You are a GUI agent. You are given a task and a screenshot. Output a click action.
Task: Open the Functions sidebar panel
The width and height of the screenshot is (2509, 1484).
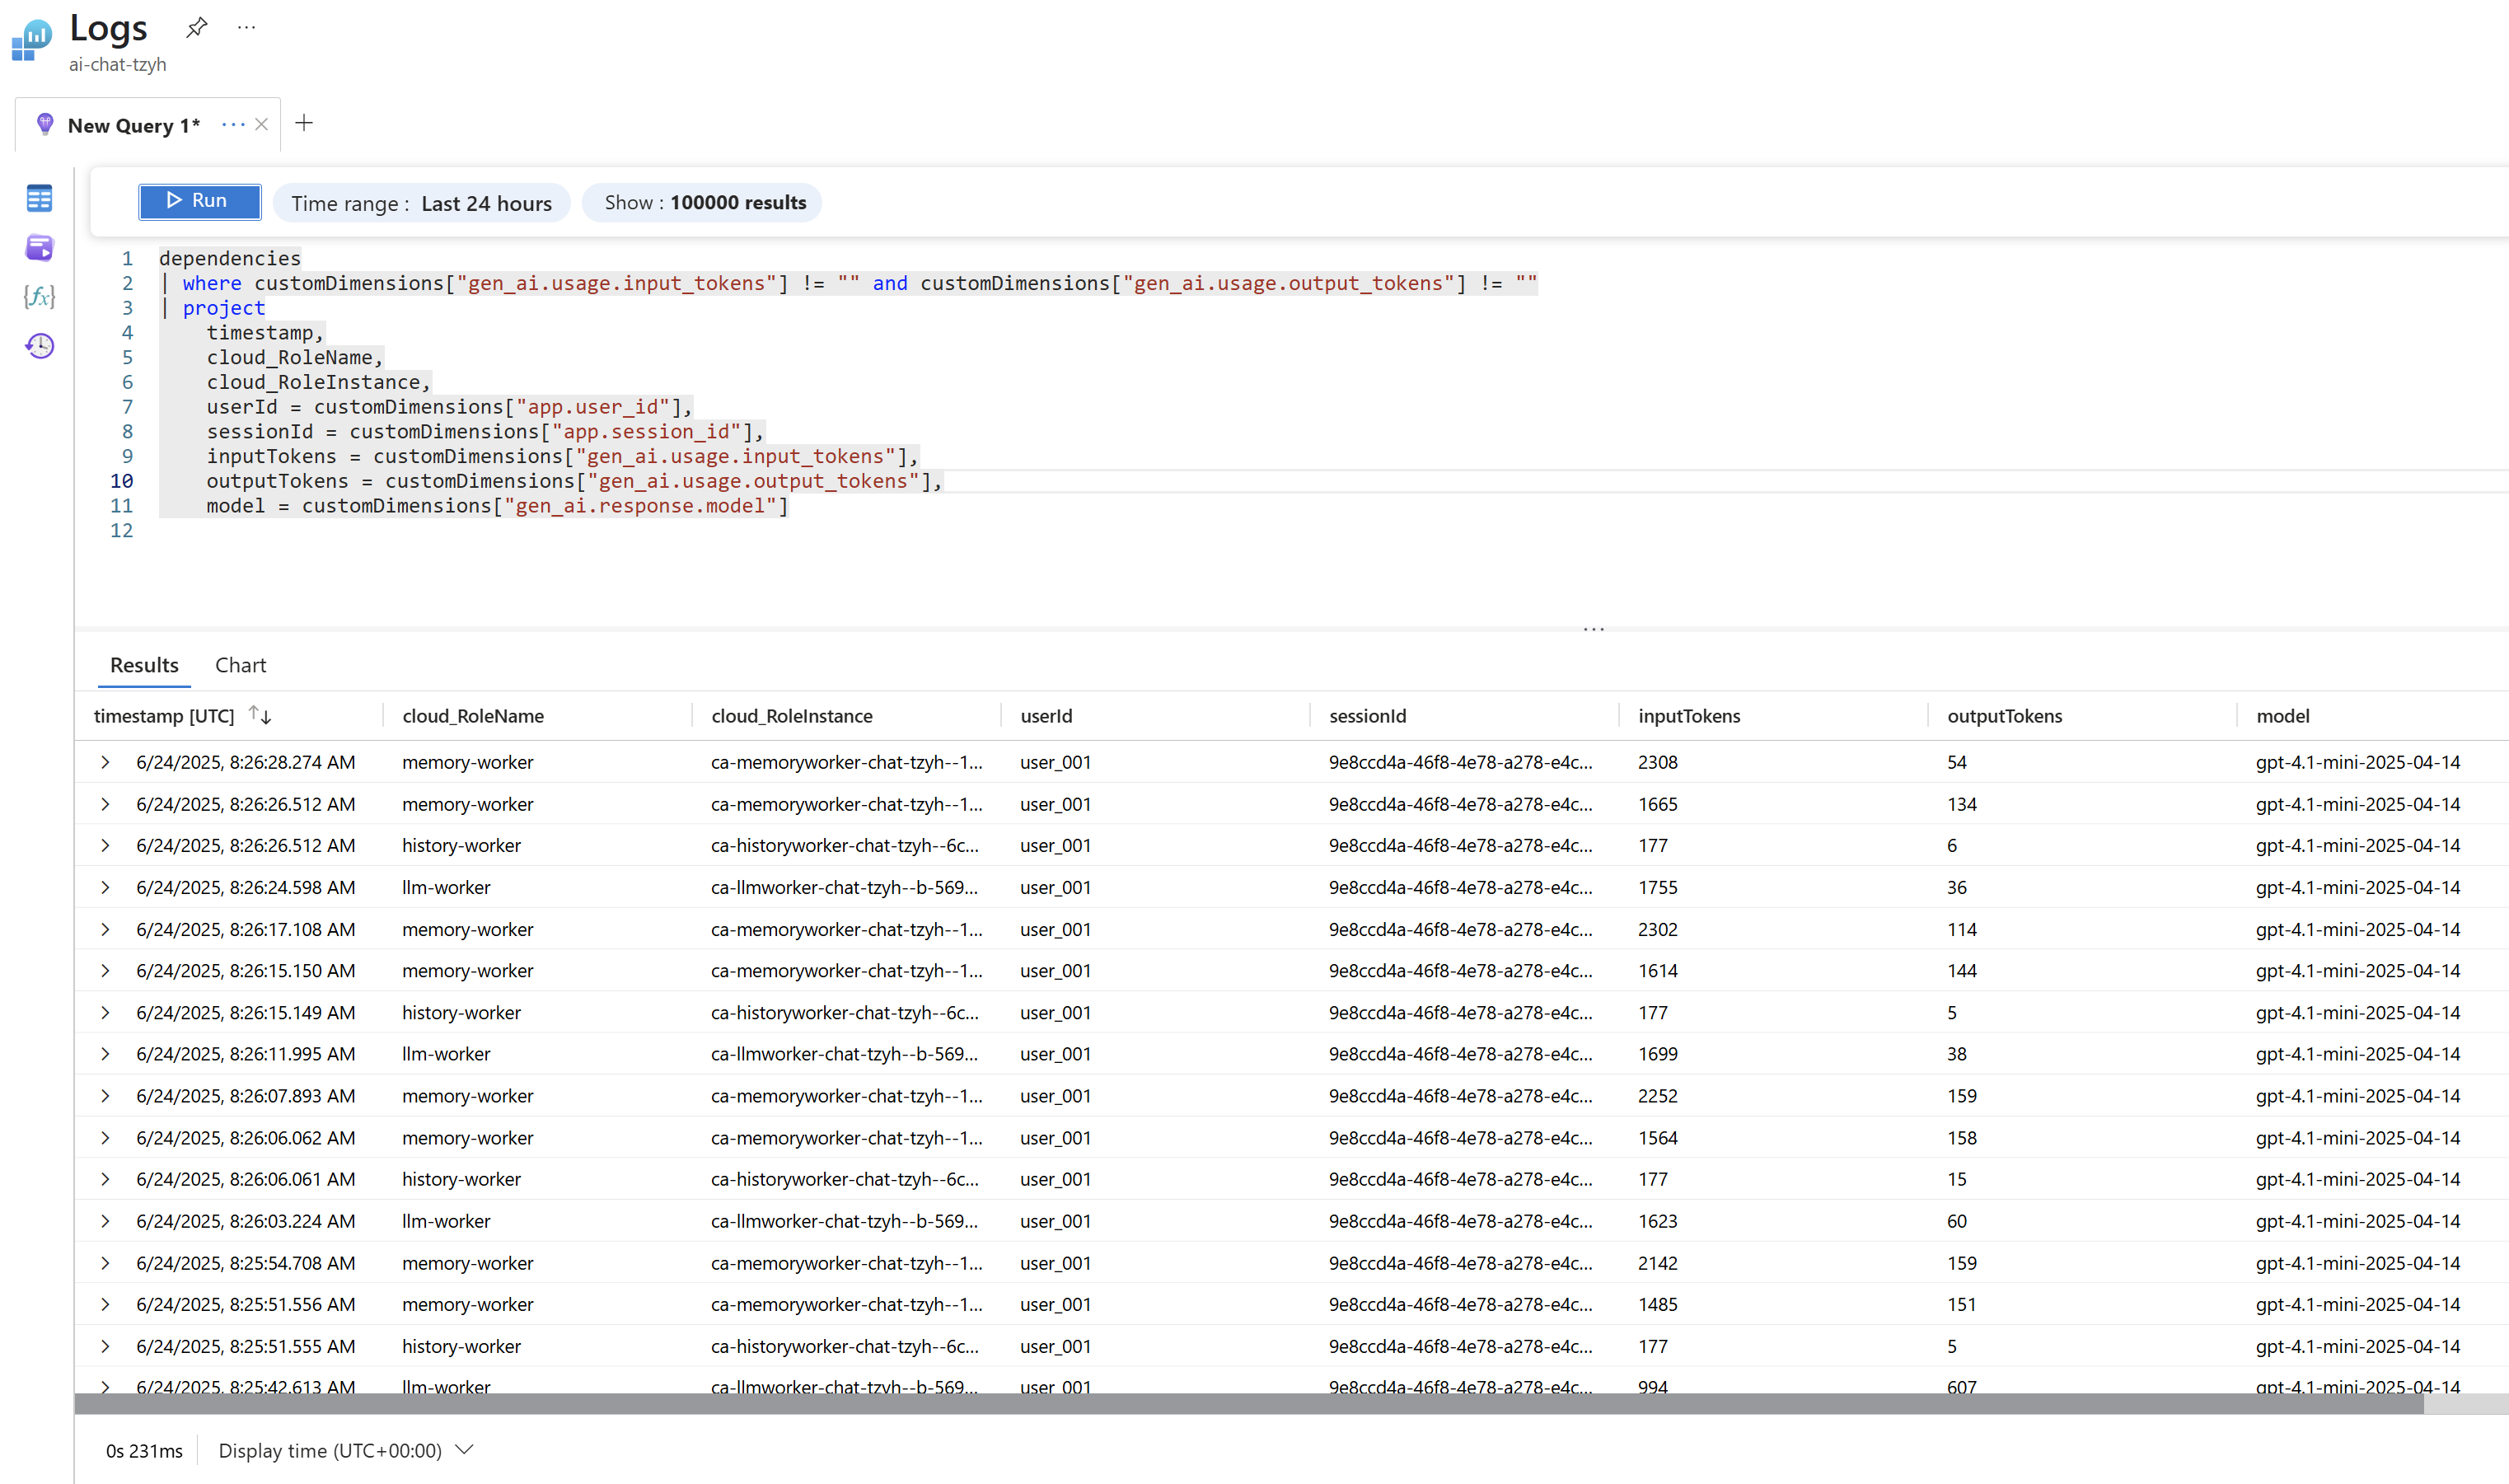coord(39,296)
